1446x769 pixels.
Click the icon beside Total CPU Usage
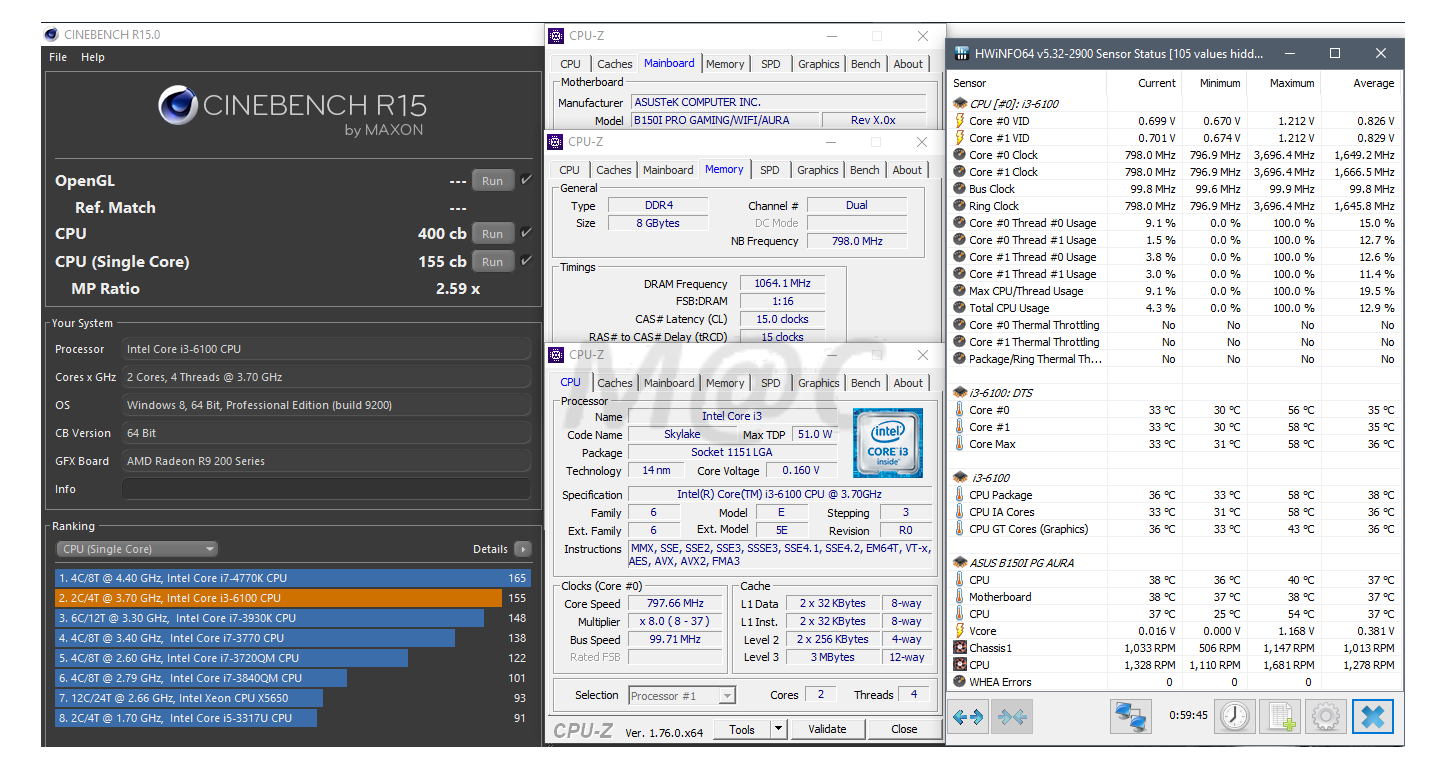960,308
